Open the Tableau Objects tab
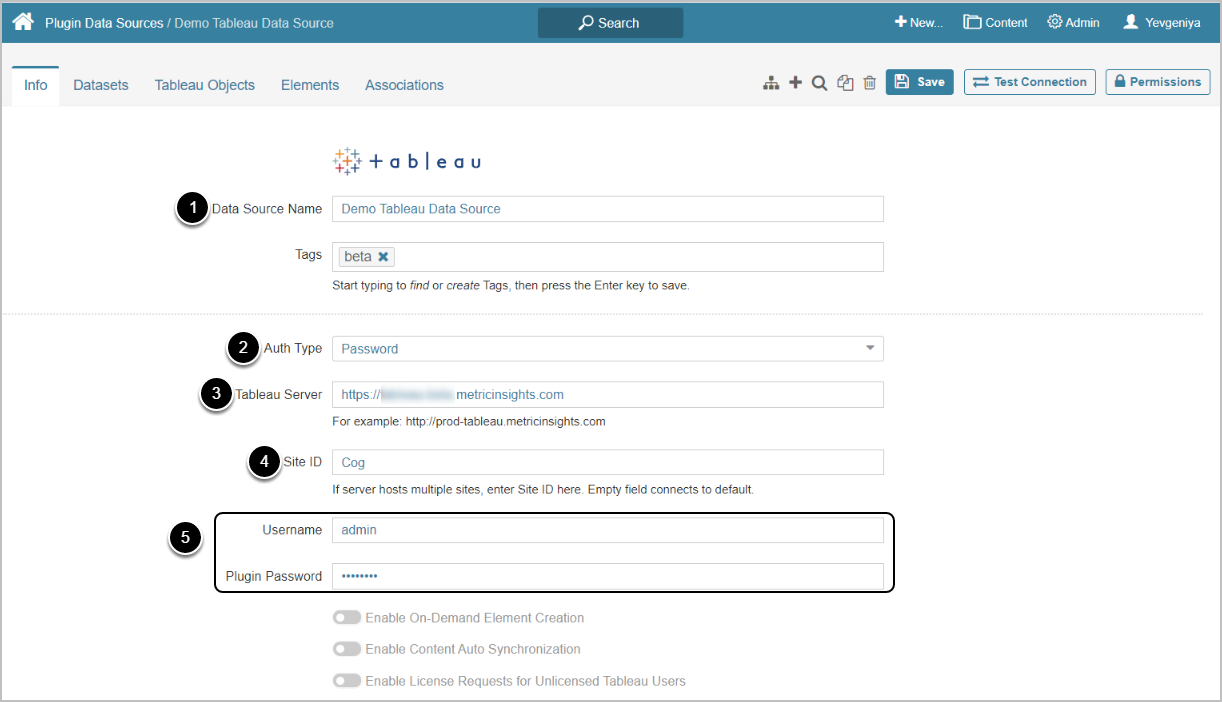This screenshot has width=1222, height=702. (205, 85)
